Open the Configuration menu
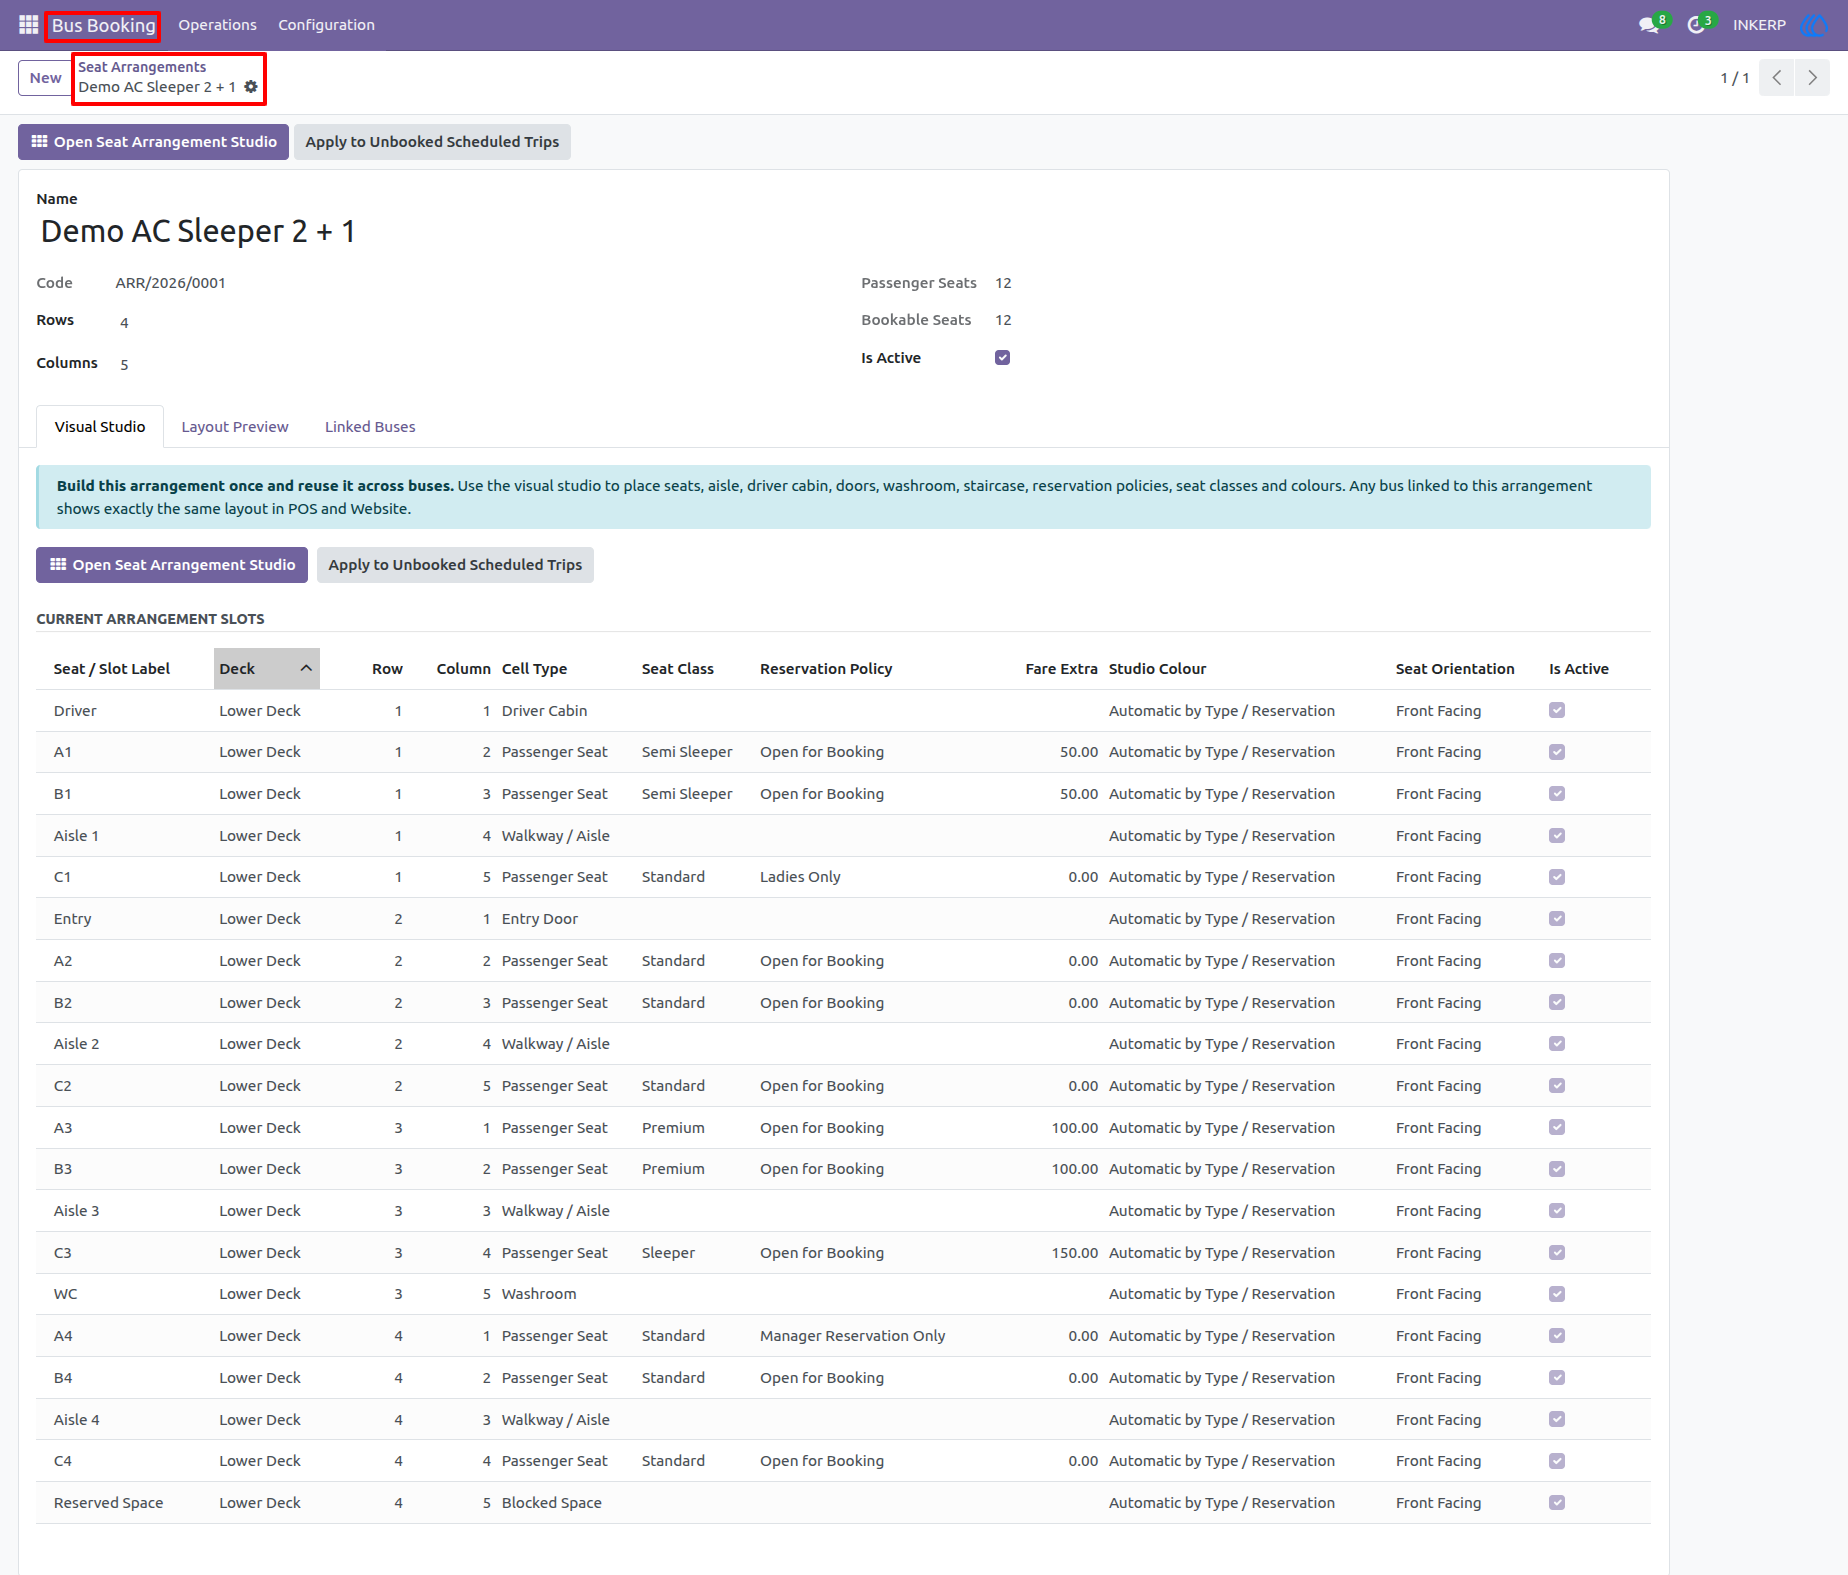This screenshot has width=1848, height=1575. (x=326, y=25)
